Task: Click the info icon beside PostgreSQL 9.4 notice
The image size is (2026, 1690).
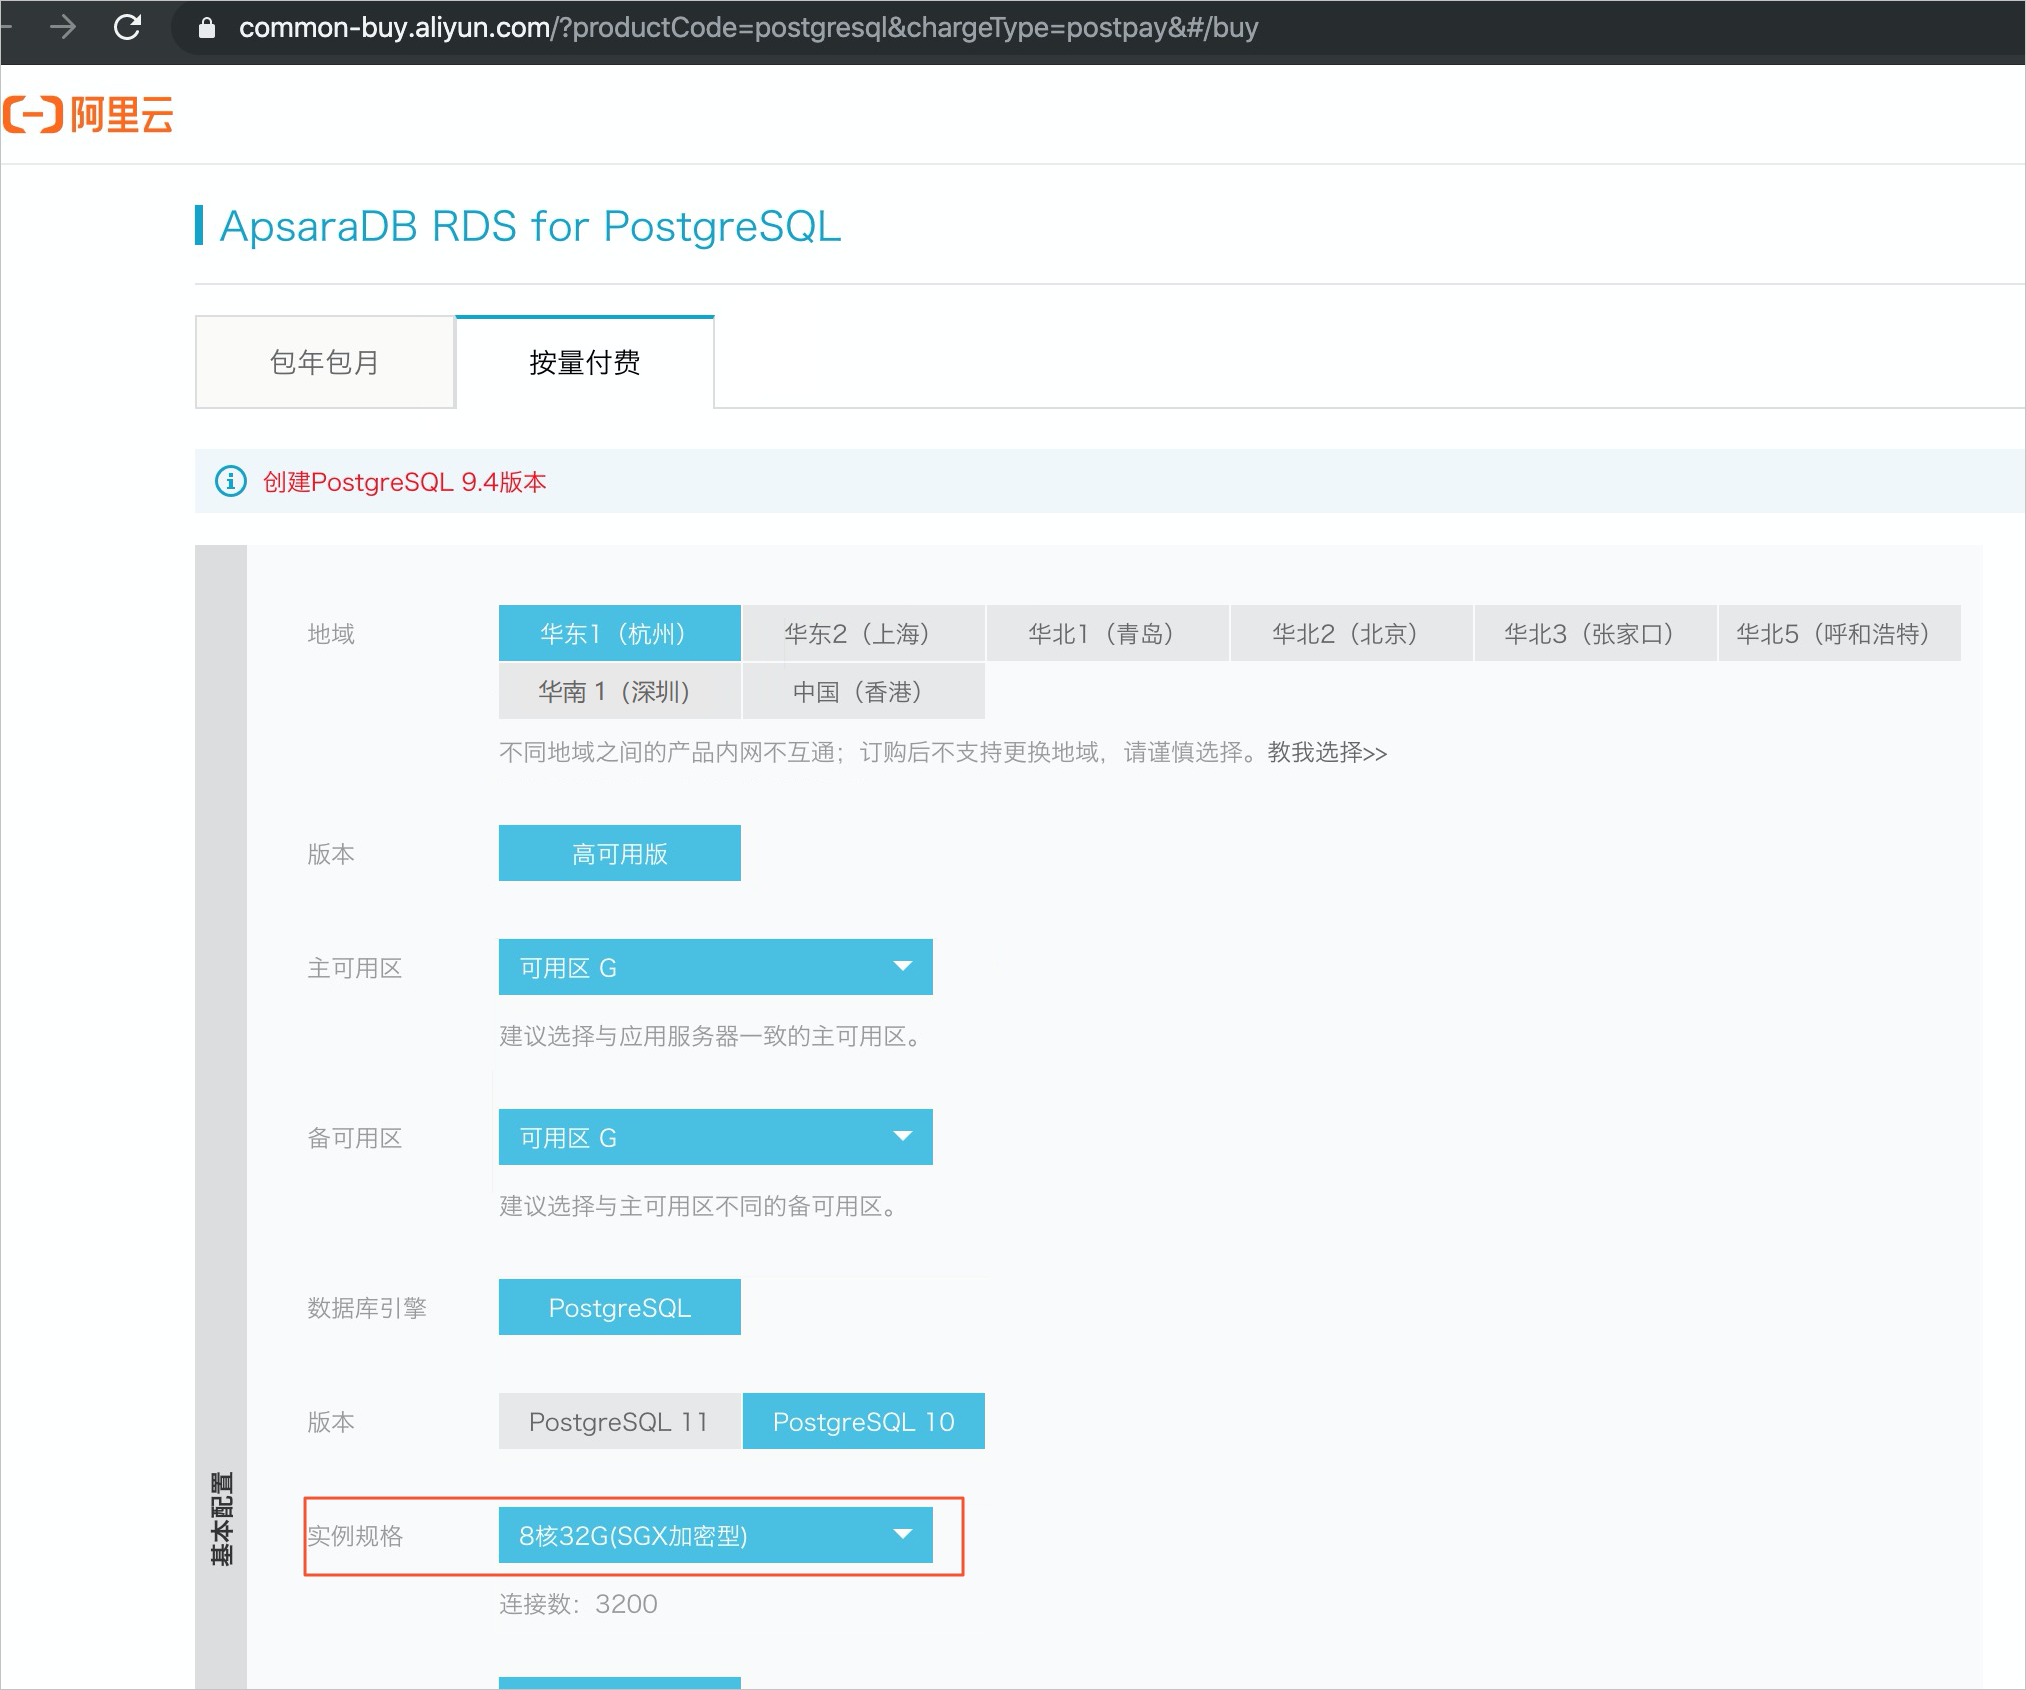Action: [231, 481]
